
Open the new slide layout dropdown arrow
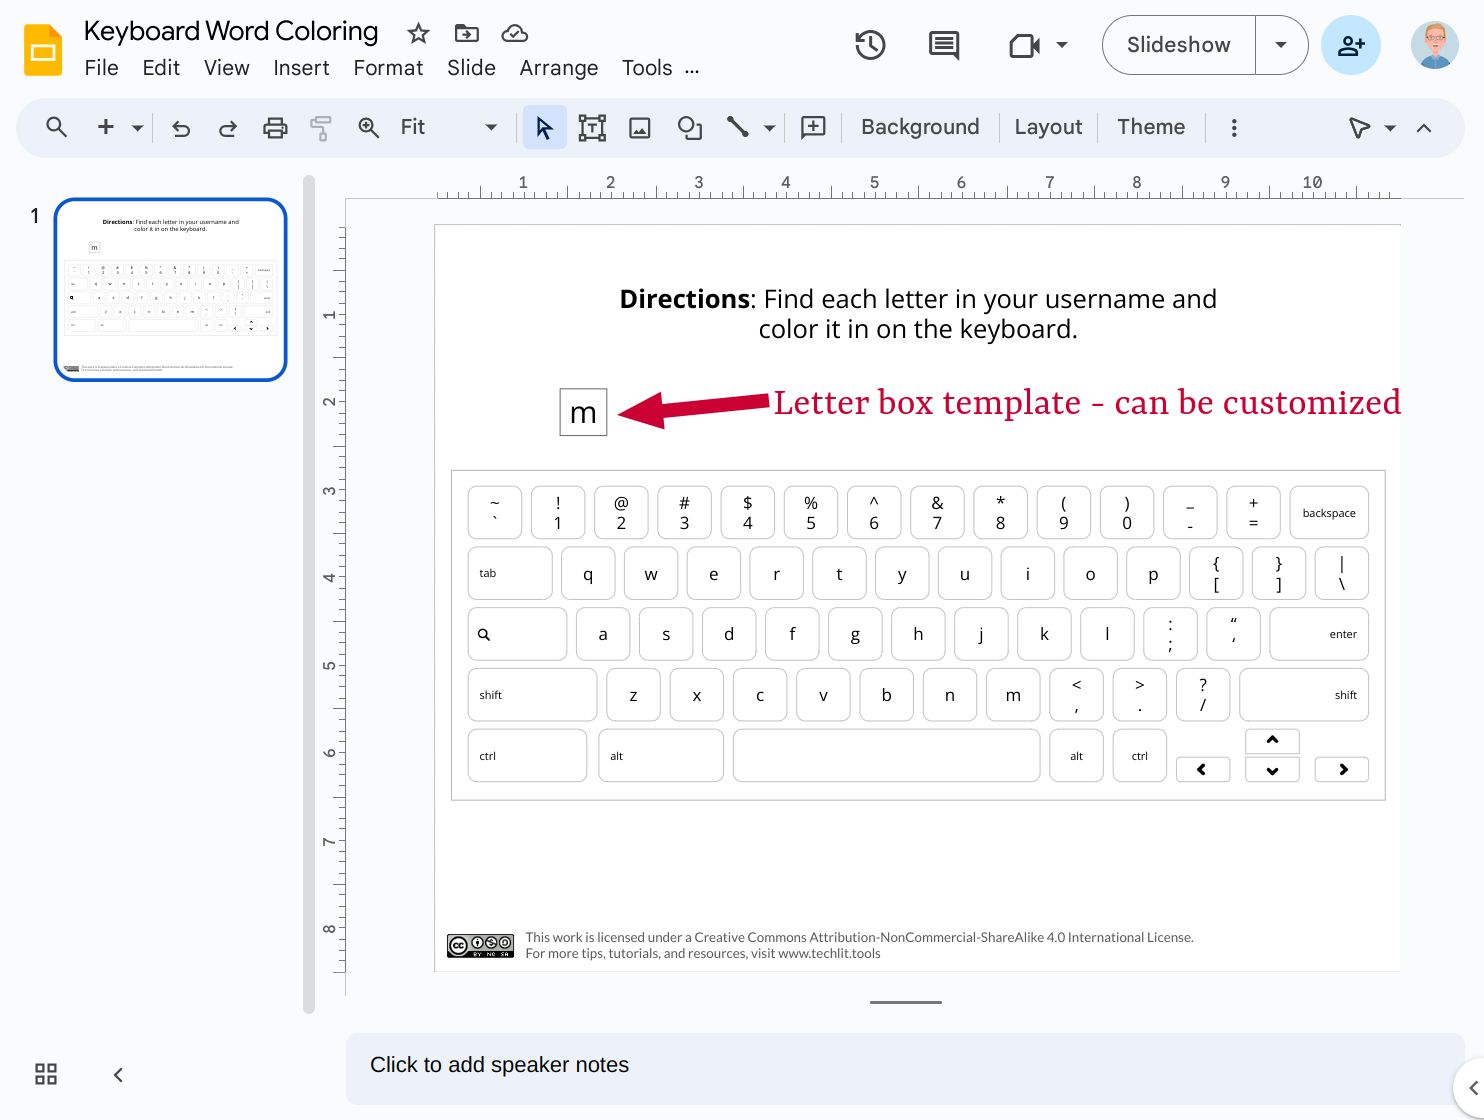[x=137, y=127]
